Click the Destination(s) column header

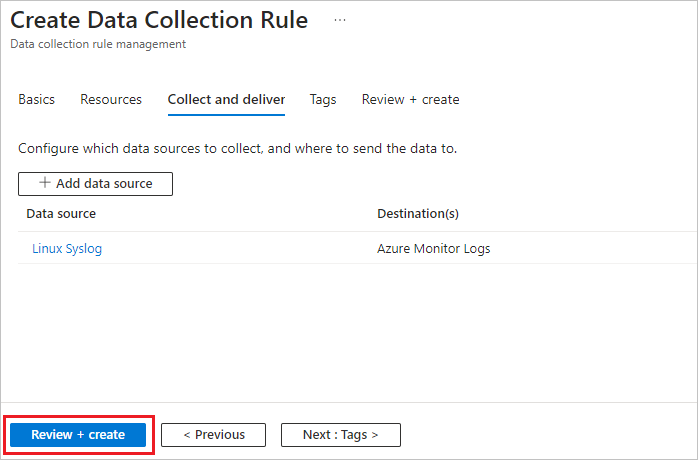click(x=418, y=214)
